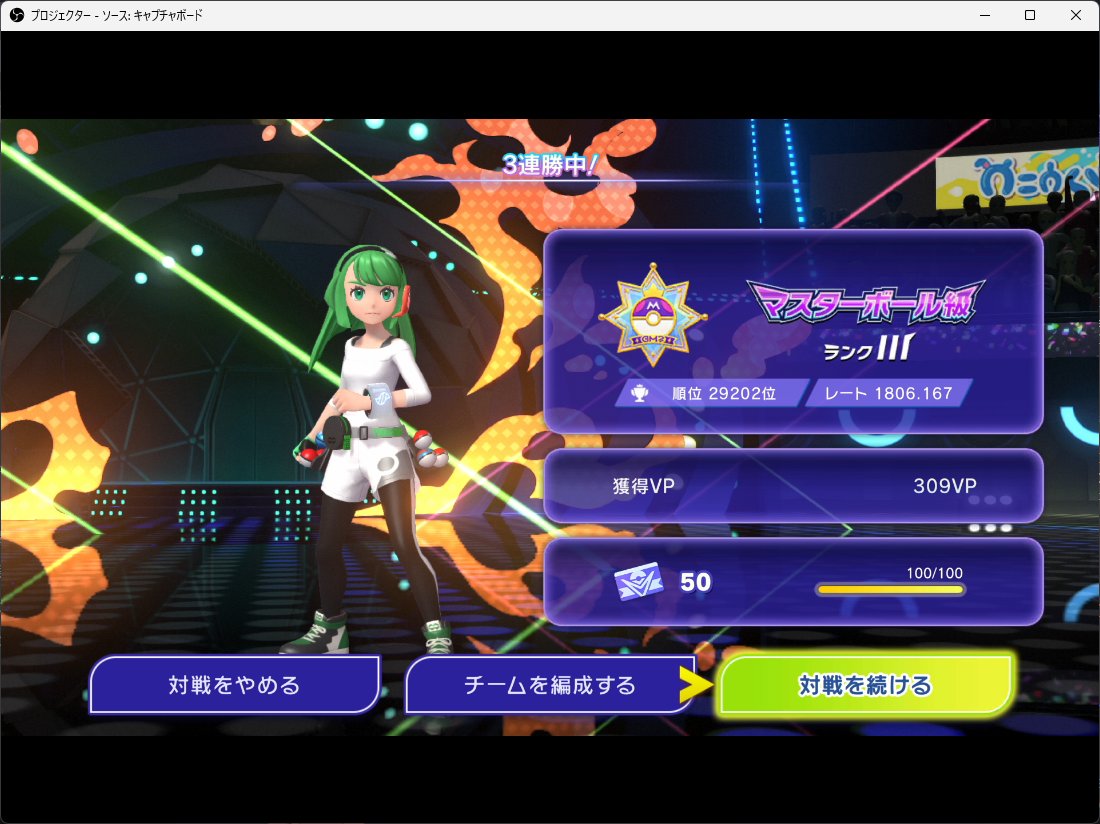This screenshot has width=1100, height=824.
Task: Click the 順位 29202位 ranking text
Action: point(724,393)
